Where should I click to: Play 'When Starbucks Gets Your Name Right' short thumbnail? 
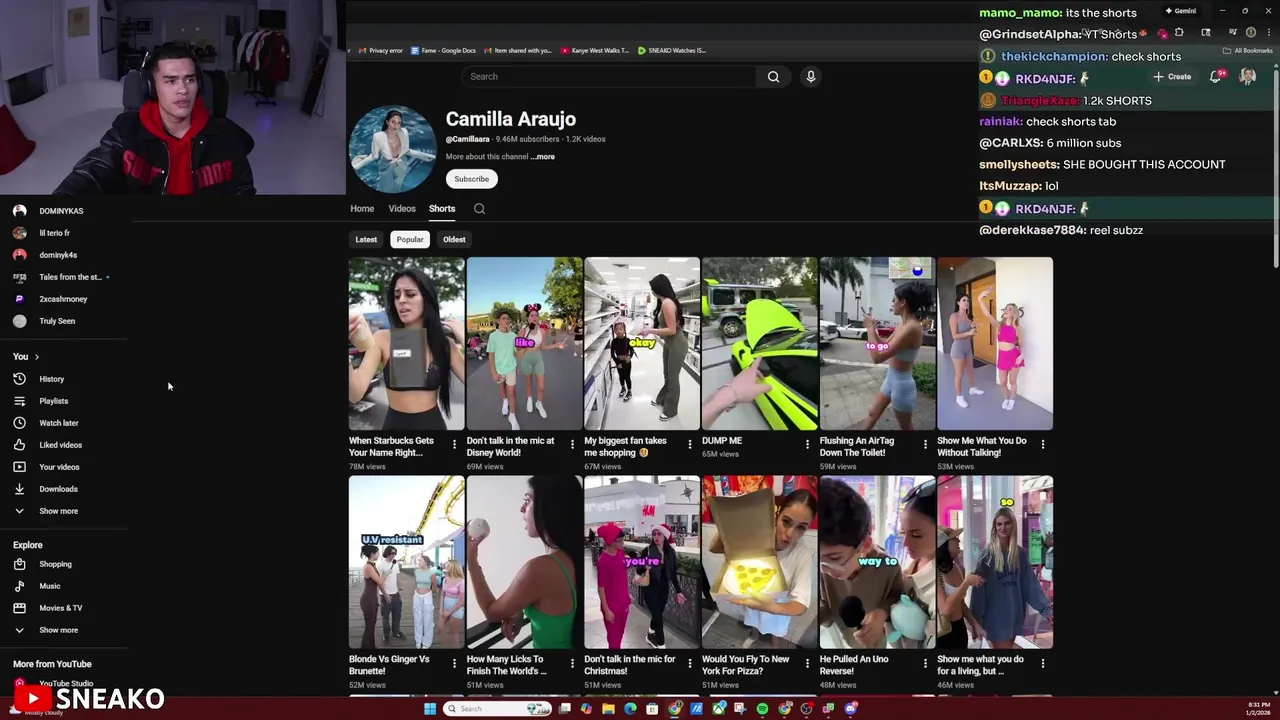406,343
